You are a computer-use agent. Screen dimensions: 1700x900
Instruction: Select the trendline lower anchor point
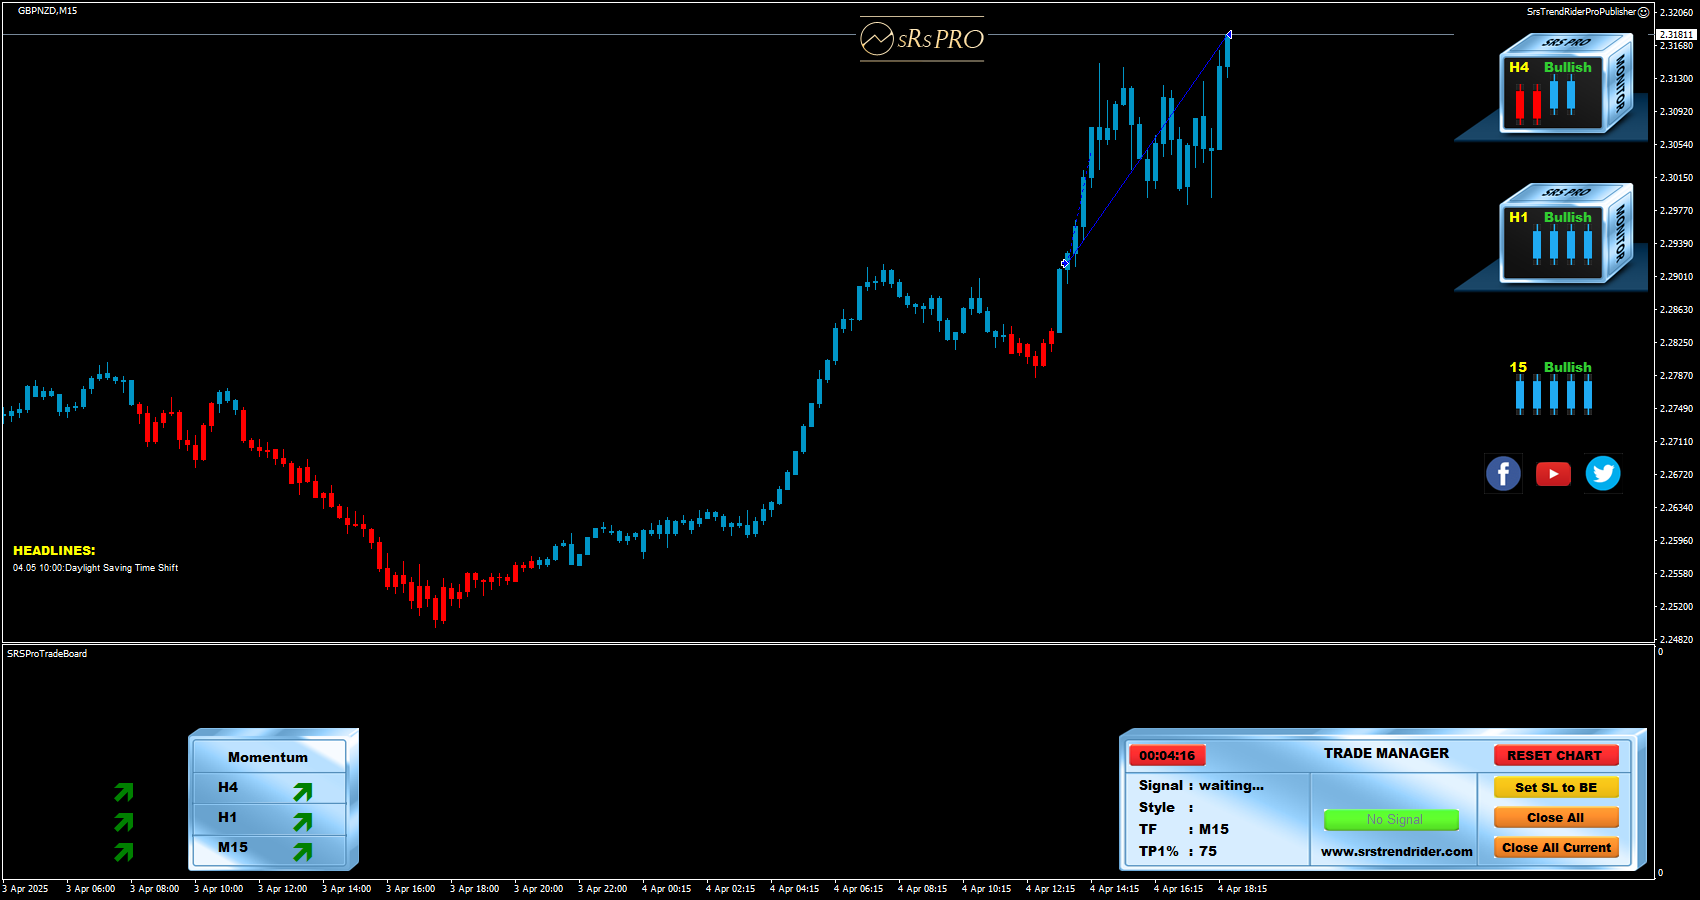(1065, 263)
